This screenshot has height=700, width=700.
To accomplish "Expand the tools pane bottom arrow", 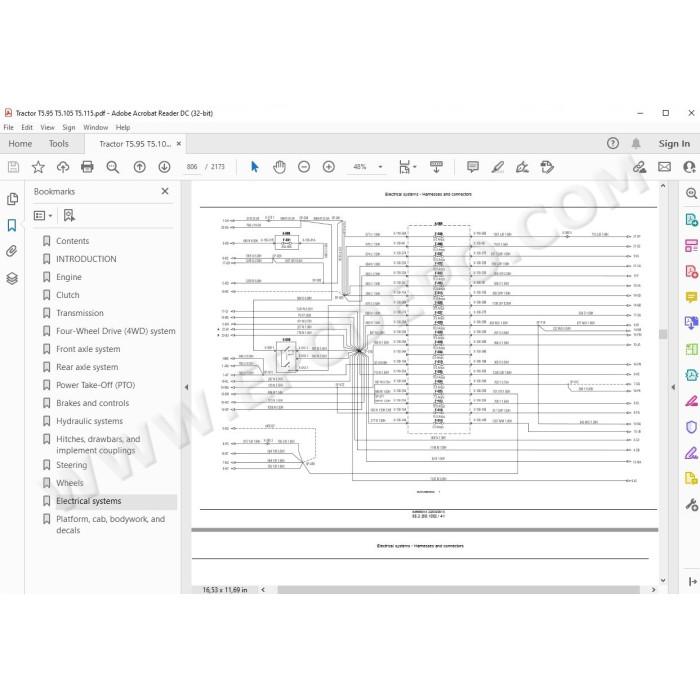I will 692,581.
